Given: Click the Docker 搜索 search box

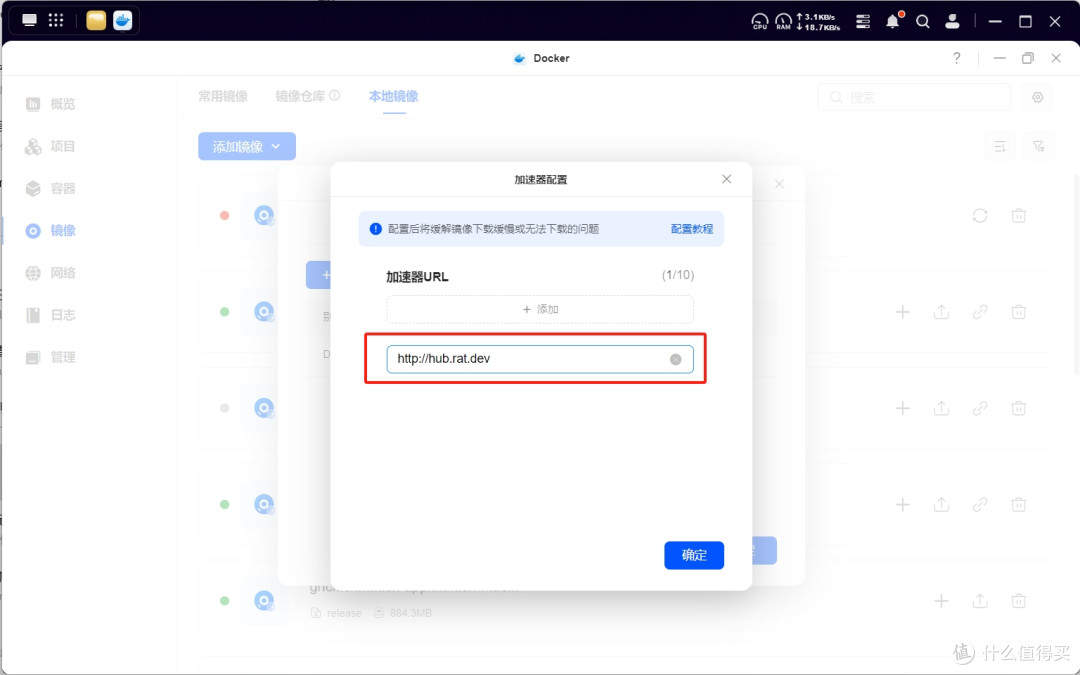Looking at the screenshot, I should pyautogui.click(x=914, y=97).
